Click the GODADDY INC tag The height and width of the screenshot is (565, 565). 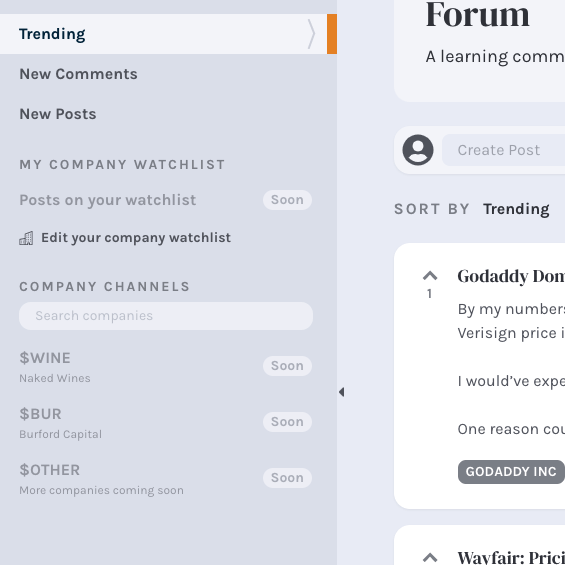coord(511,472)
